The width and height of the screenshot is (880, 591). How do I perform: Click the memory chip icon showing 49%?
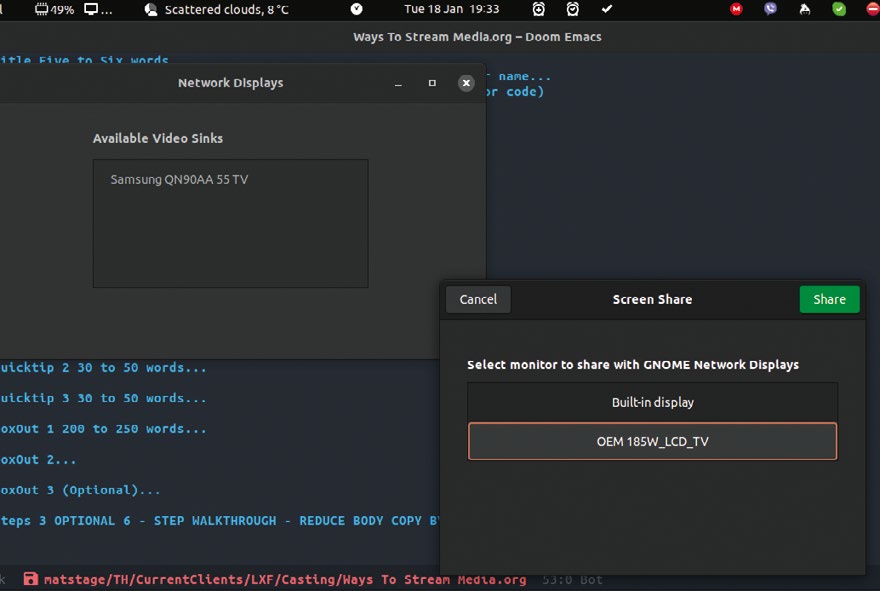41,10
